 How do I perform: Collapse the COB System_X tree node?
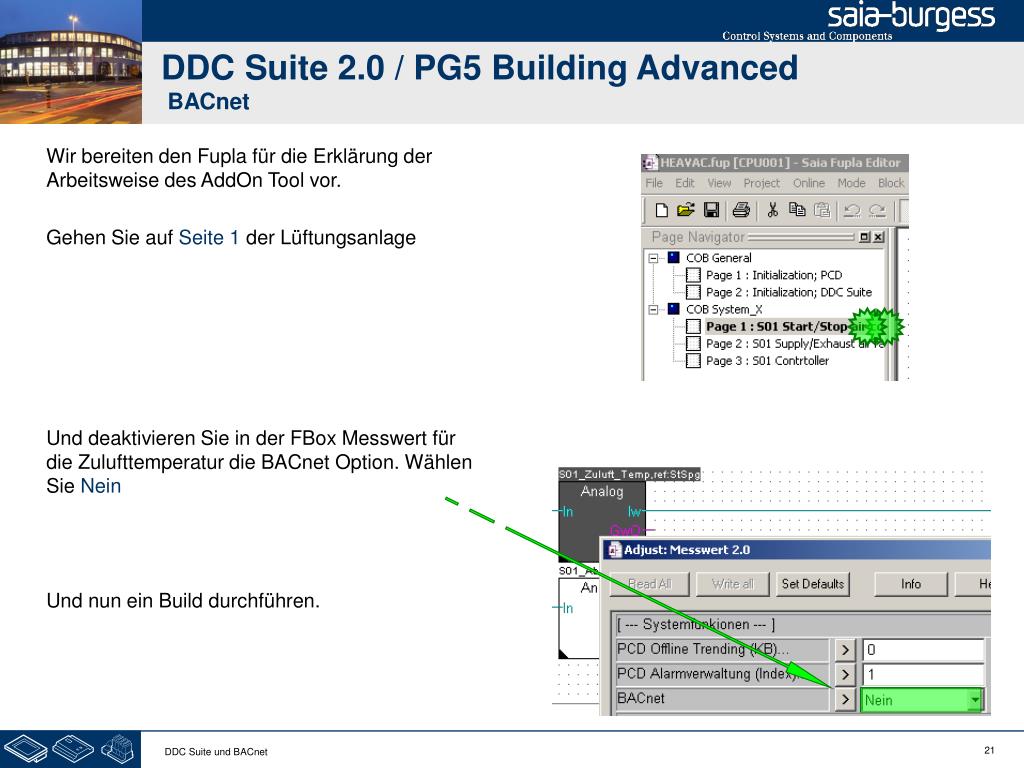(x=652, y=309)
